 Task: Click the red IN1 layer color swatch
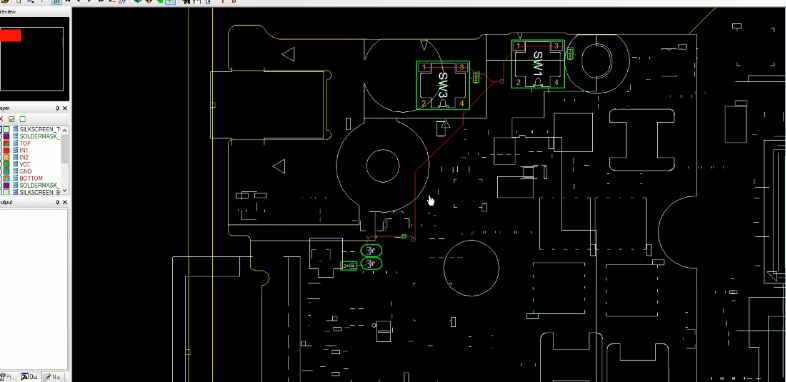[7, 150]
